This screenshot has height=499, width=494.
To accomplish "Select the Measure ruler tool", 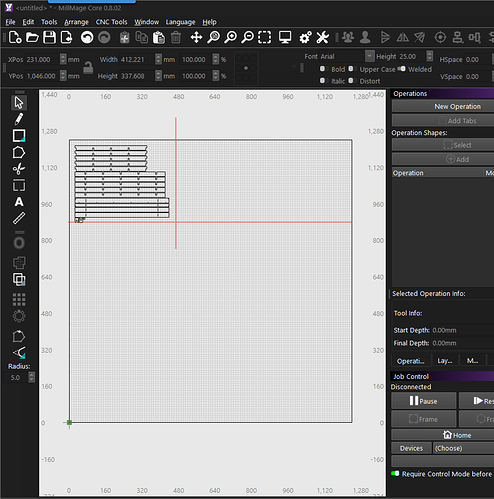I will point(19,218).
